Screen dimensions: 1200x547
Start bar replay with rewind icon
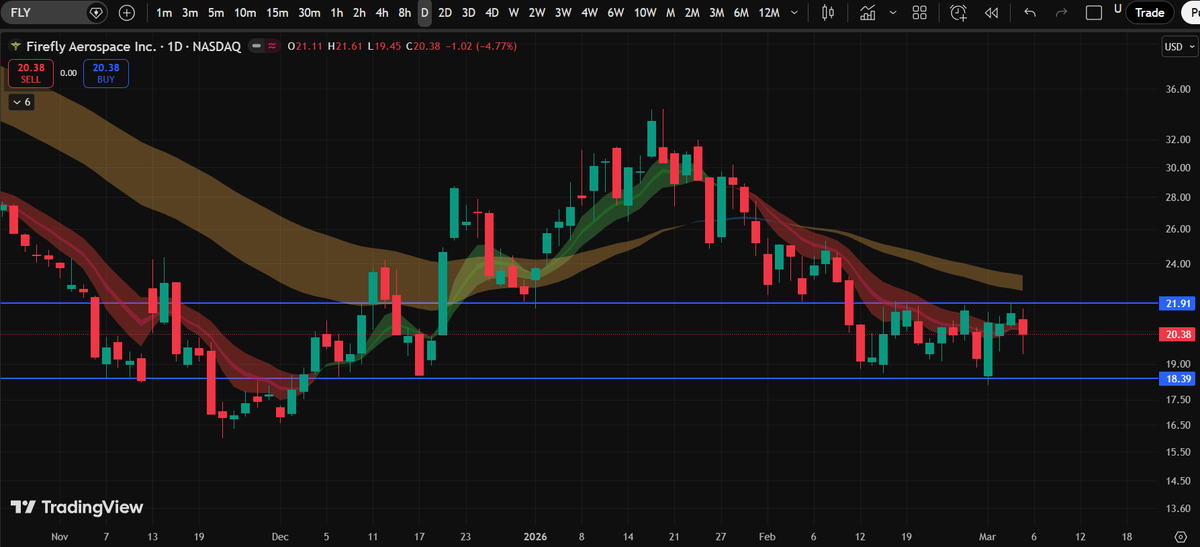(x=991, y=13)
